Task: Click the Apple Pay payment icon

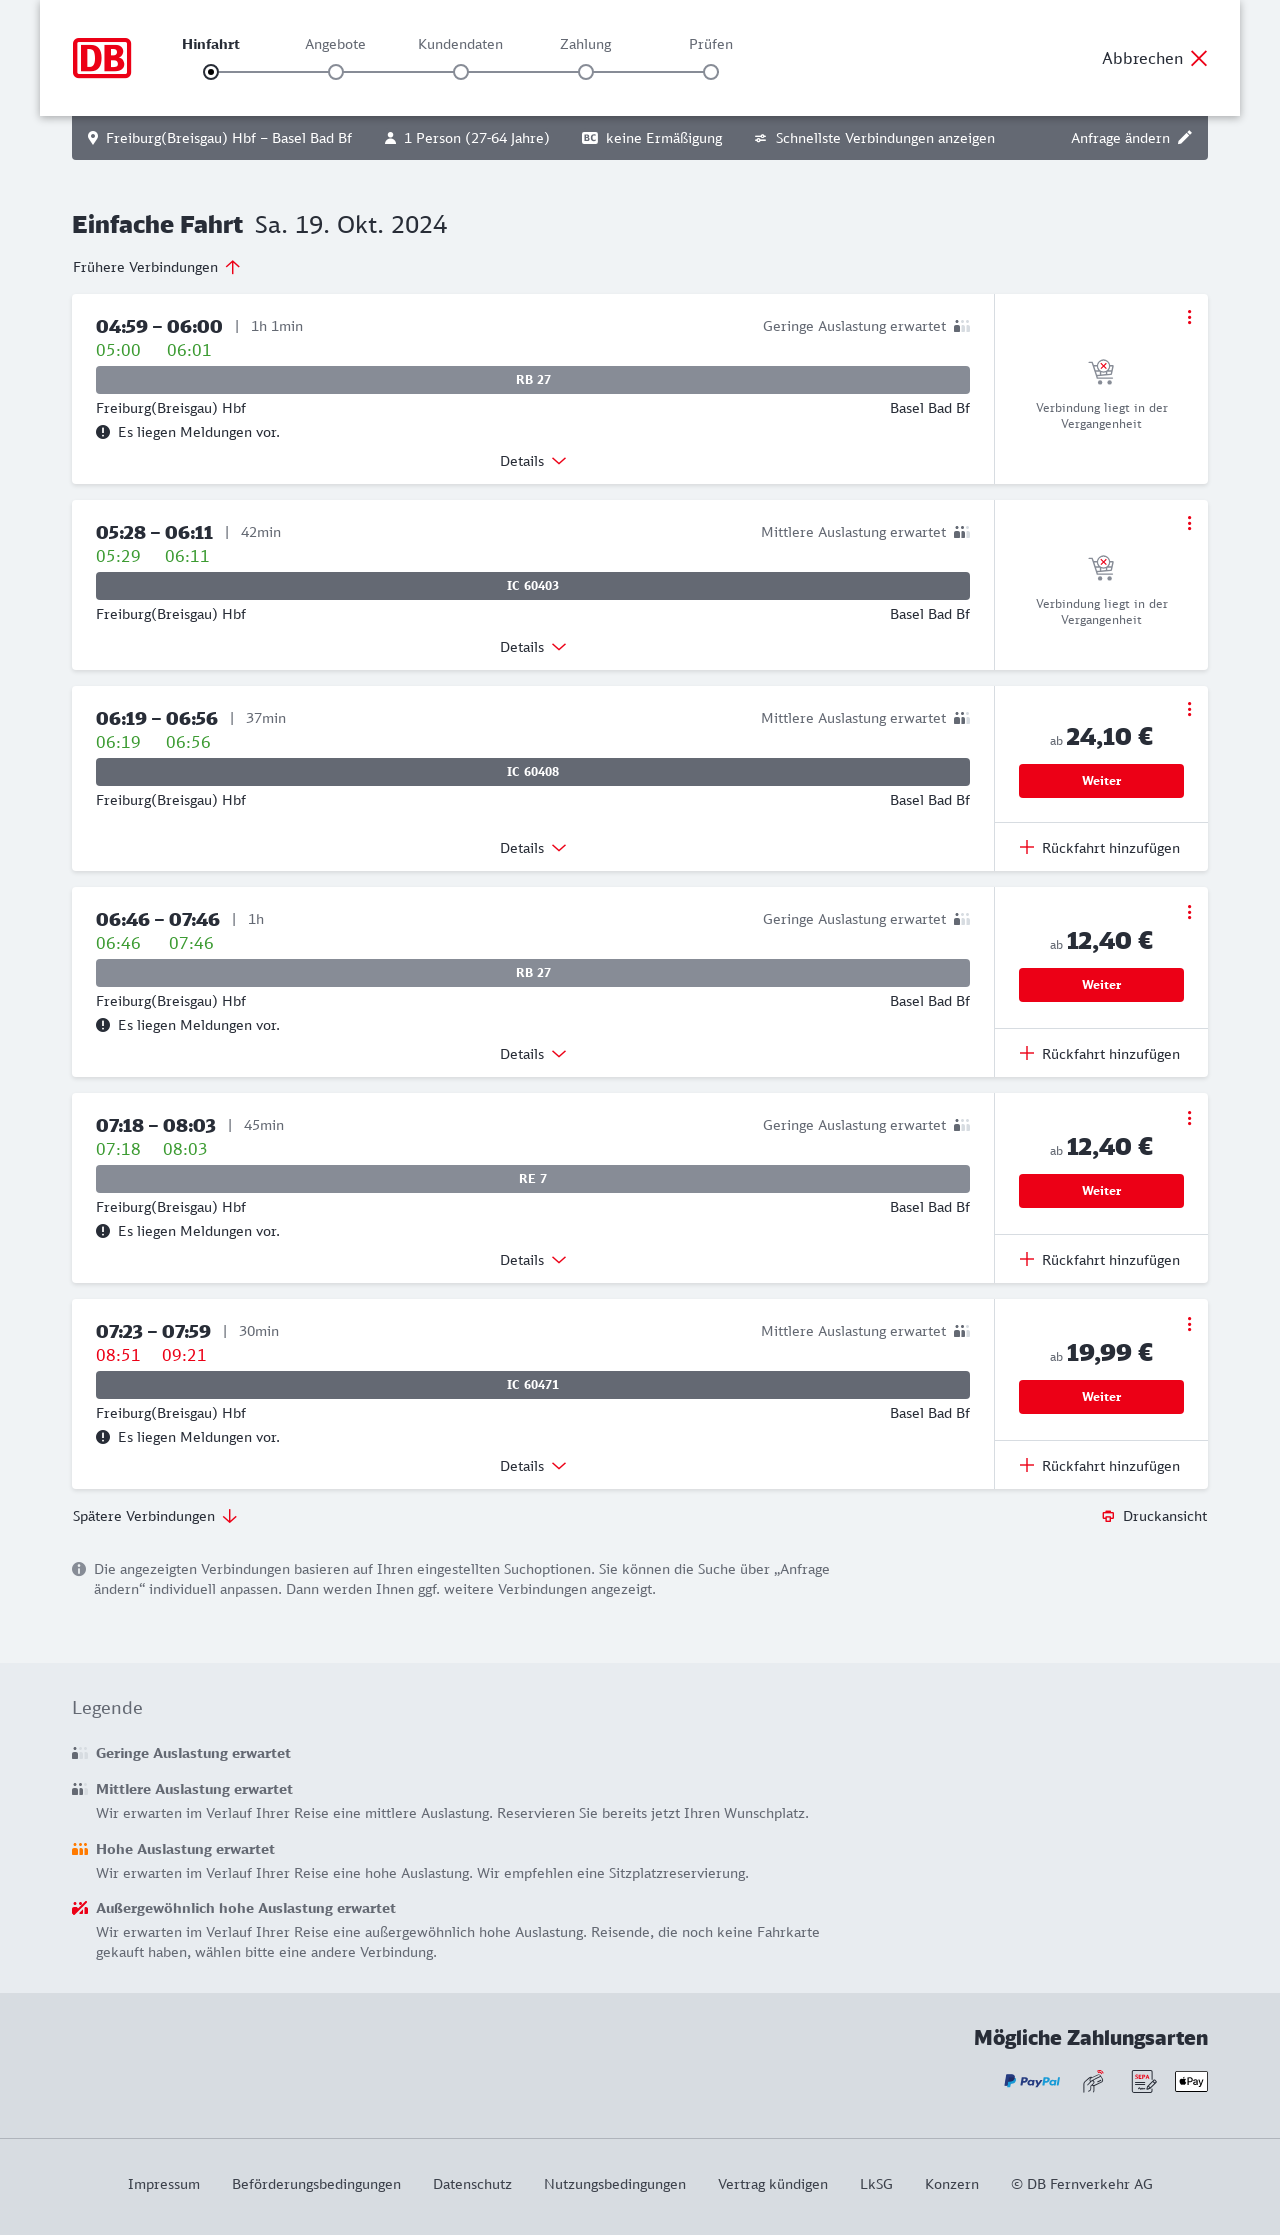Action: [1191, 2081]
